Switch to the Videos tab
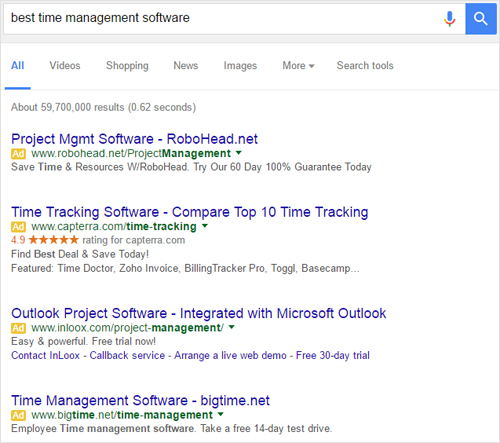Viewport: 500px width, 443px height. (65, 65)
